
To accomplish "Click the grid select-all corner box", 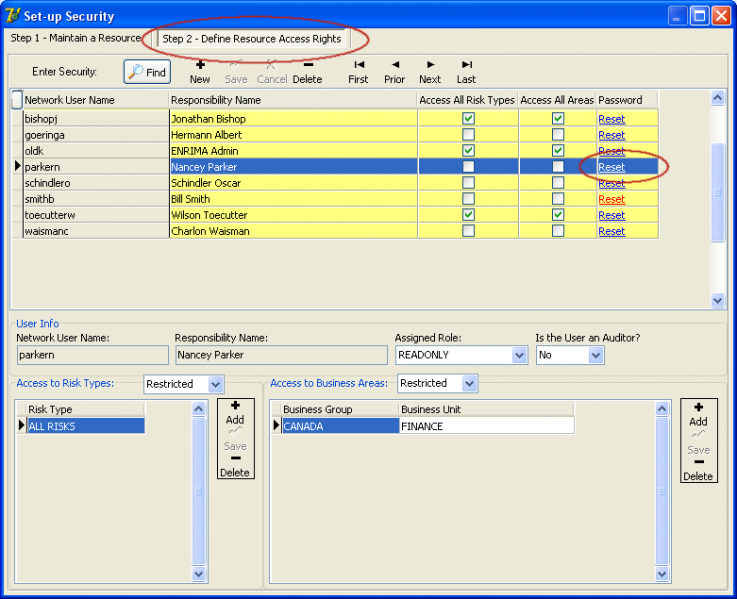I will pos(17,100).
